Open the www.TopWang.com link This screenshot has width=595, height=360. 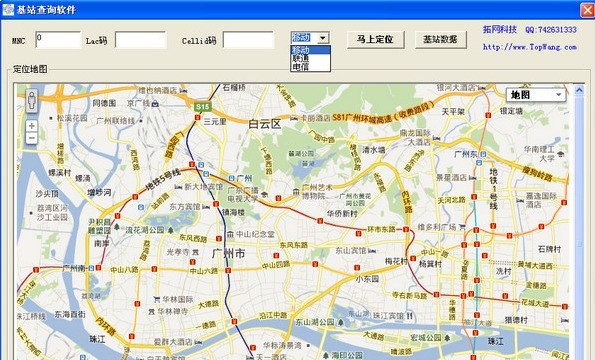(530, 47)
